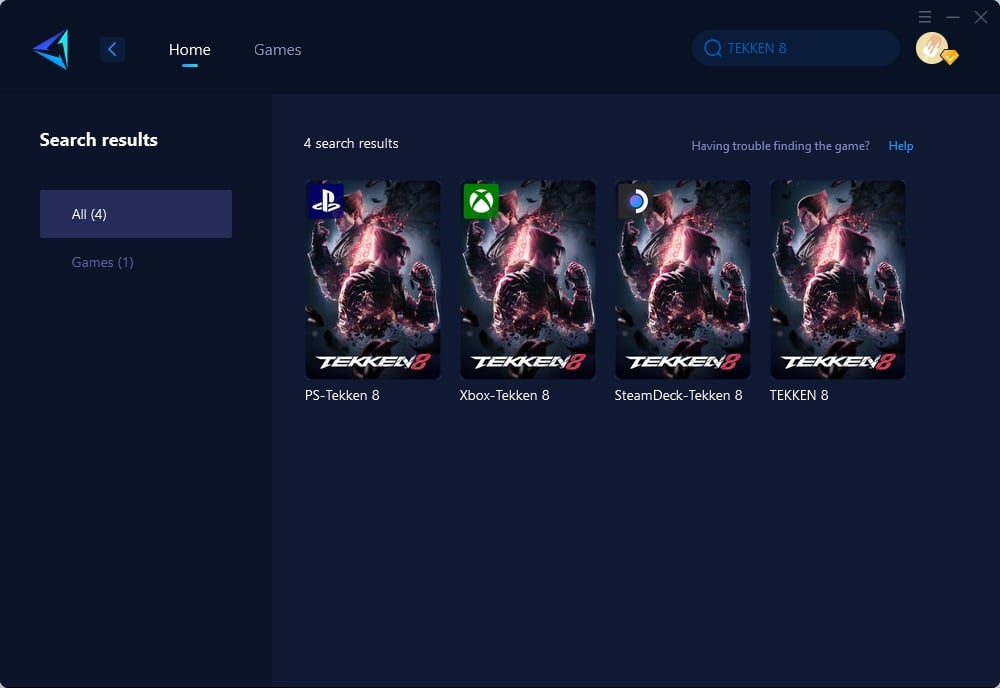This screenshot has height=688, width=1000.
Task: Click the search magnifier icon
Action: tap(712, 48)
